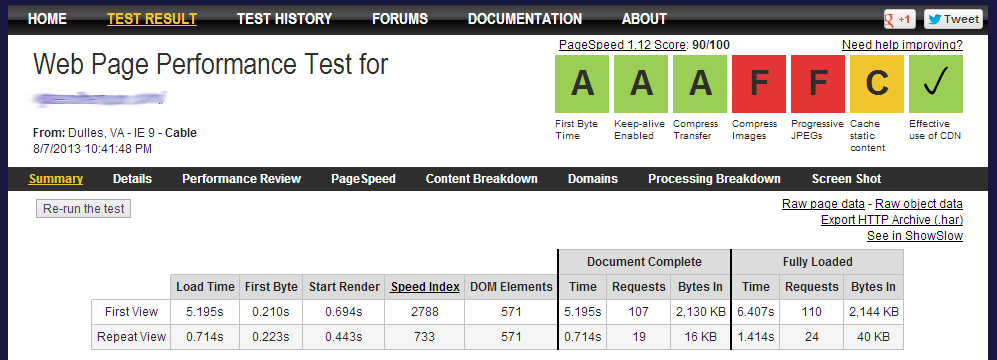997x360 pixels.
Task: Open the ABOUT page
Action: pyautogui.click(x=644, y=19)
